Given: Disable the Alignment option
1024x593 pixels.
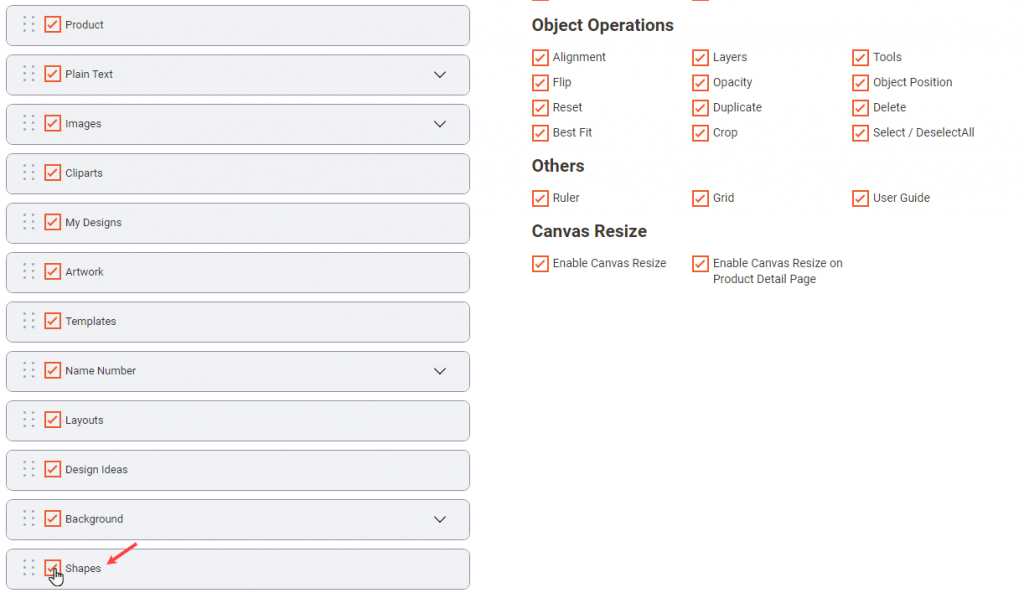Looking at the screenshot, I should pos(540,58).
